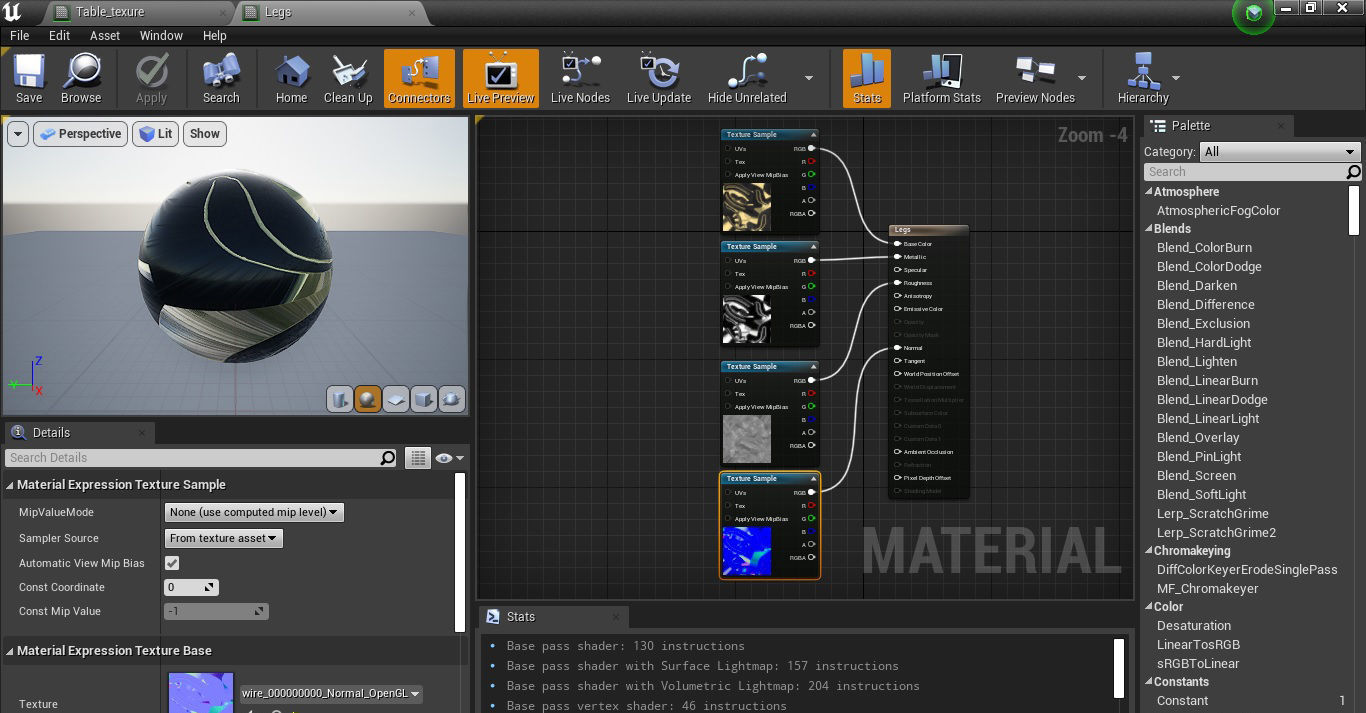
Task: Open the Search binoculars tool
Action: pos(221,79)
